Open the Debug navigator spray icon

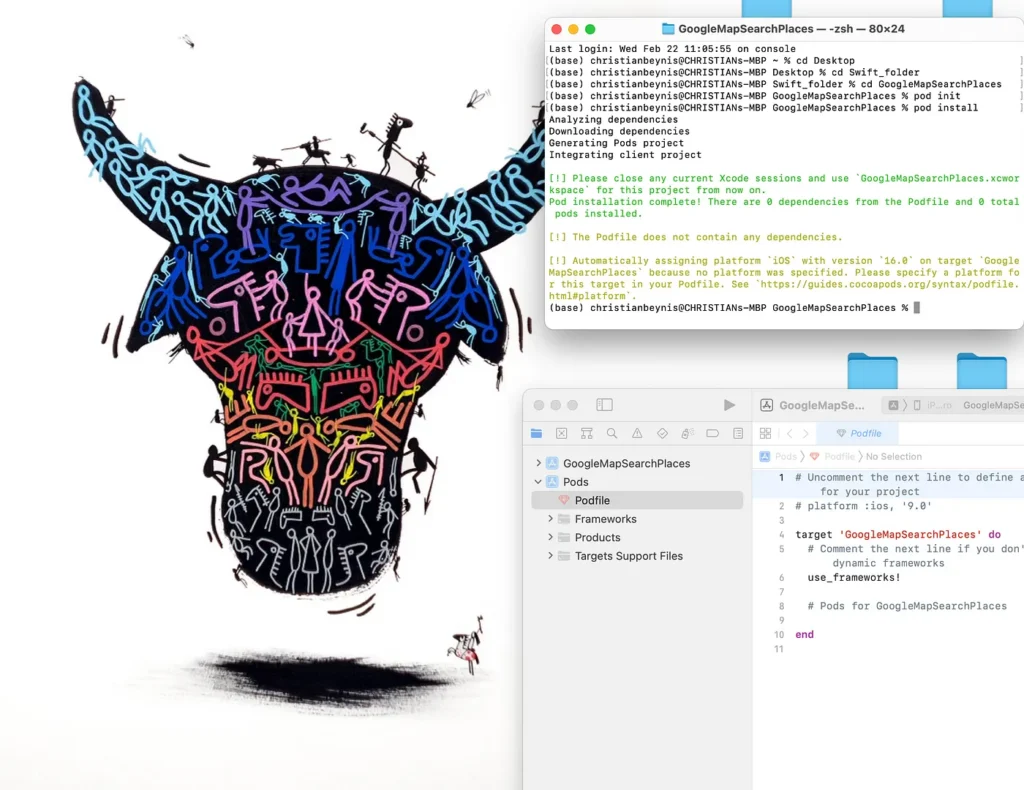[687, 433]
